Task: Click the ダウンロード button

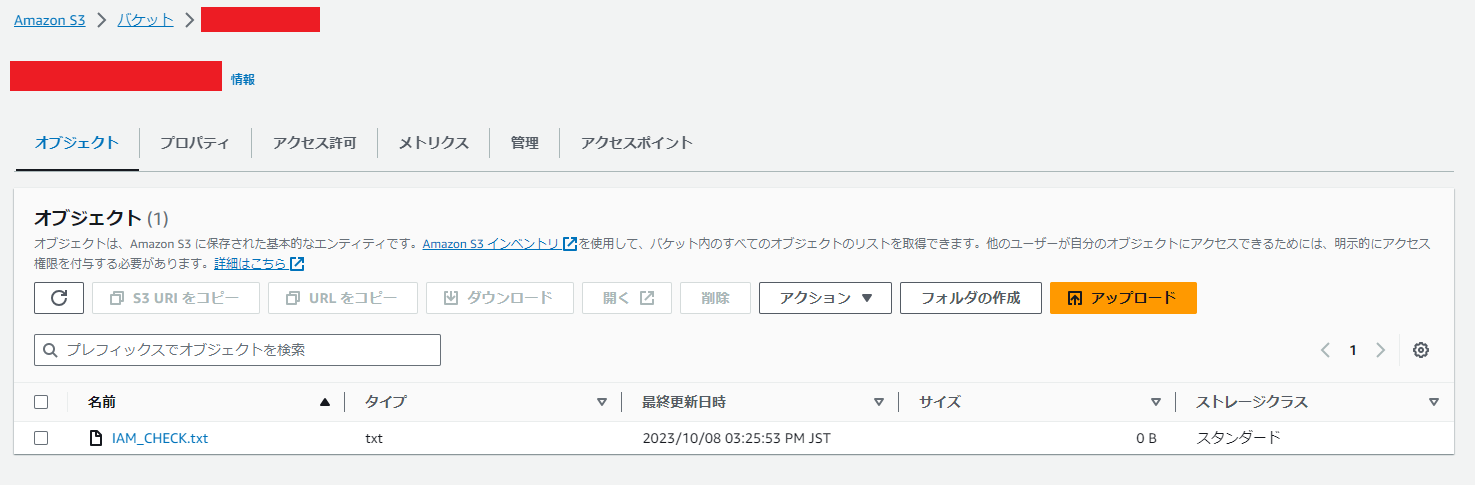Action: [500, 298]
